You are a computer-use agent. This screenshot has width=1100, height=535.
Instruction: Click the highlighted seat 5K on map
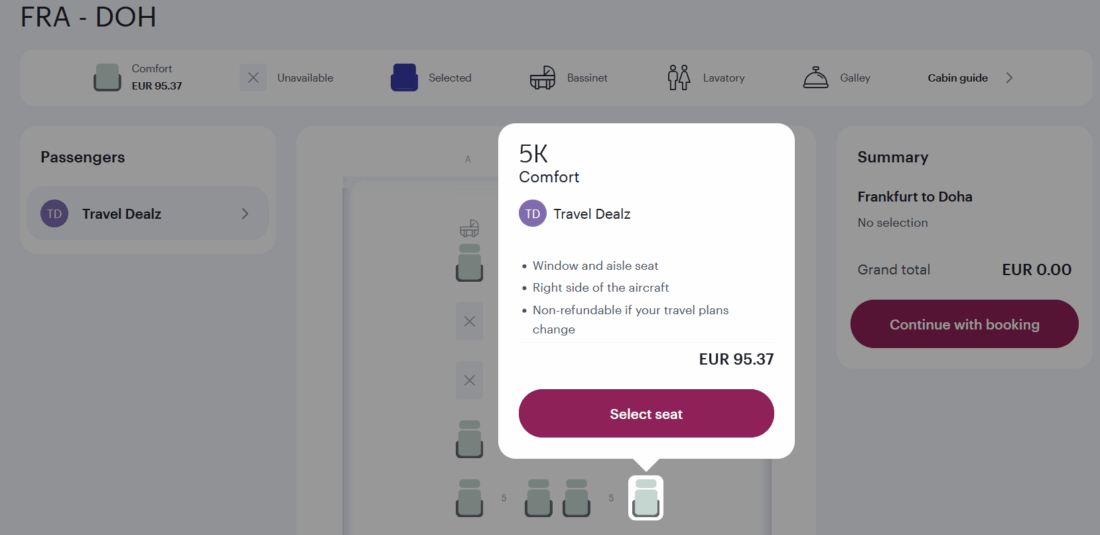tap(646, 498)
